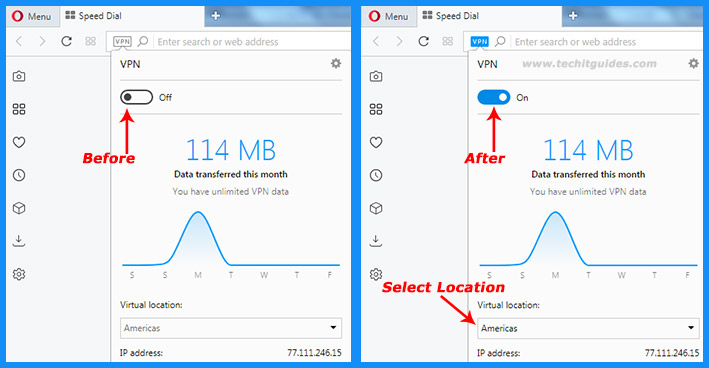
Task: Go forward in the left window
Action: pos(43,42)
